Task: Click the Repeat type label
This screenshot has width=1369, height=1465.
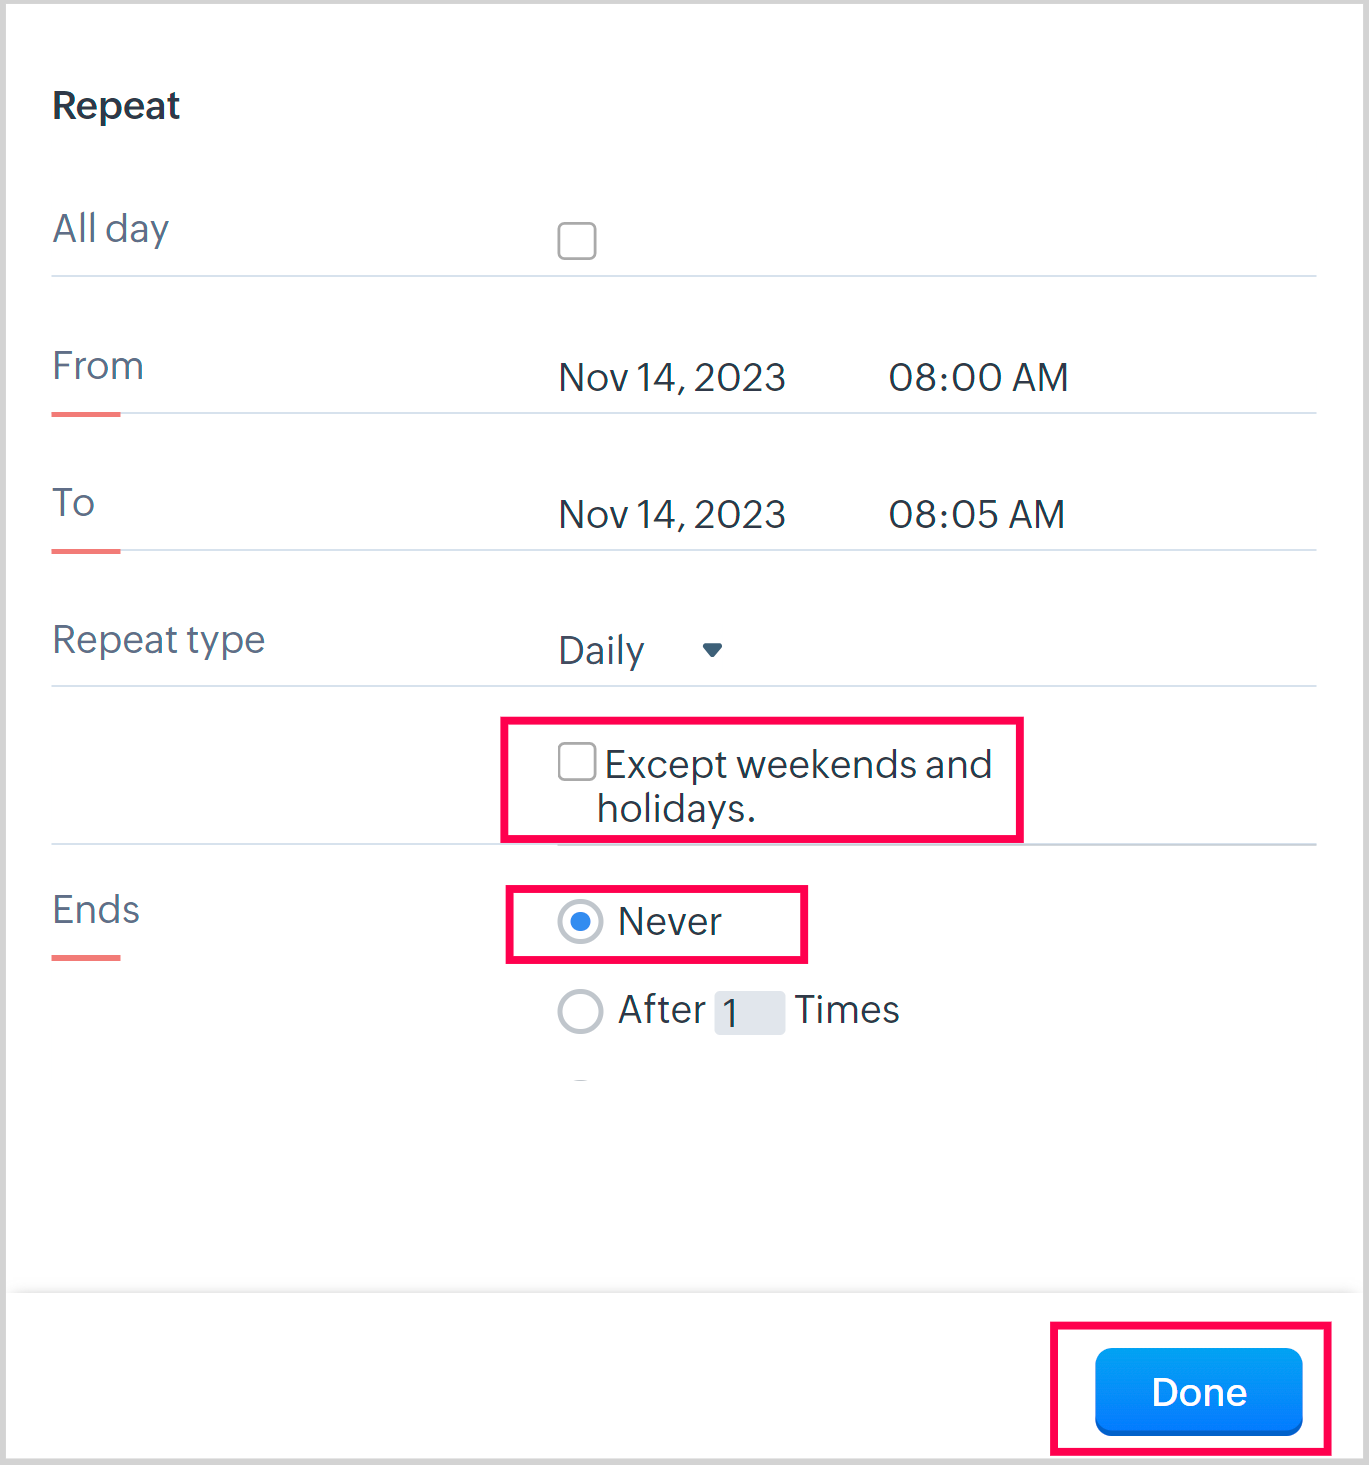Action: point(159,640)
